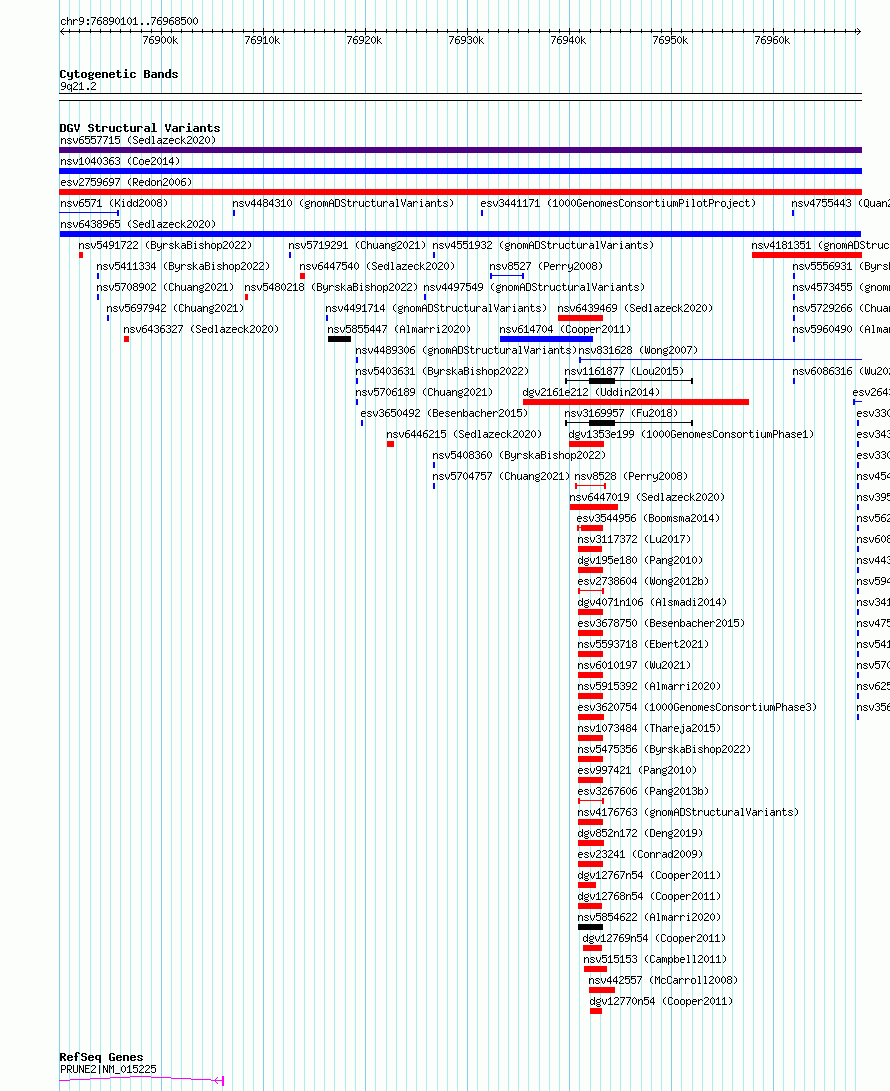
Task: Select the red esv2759697 variant bar
Action: tap(461, 191)
